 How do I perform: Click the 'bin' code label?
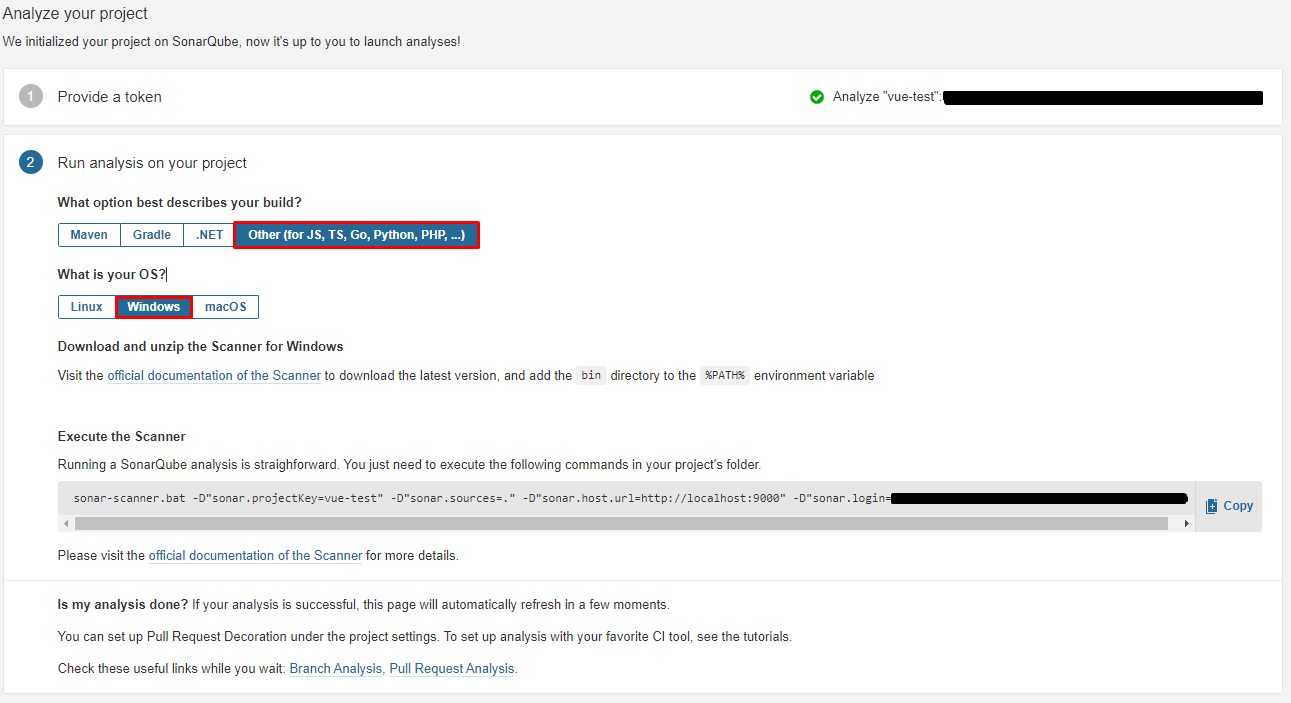coord(592,376)
